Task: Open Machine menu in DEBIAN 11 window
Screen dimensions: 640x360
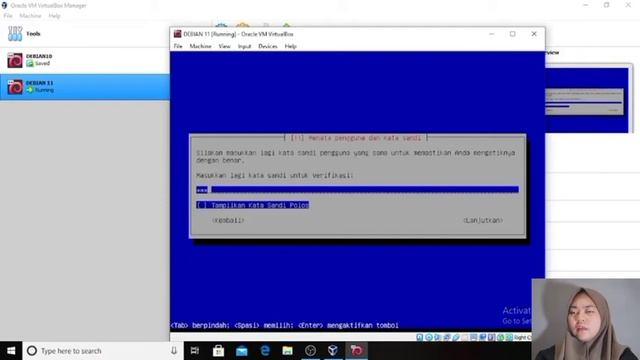Action: [x=200, y=46]
